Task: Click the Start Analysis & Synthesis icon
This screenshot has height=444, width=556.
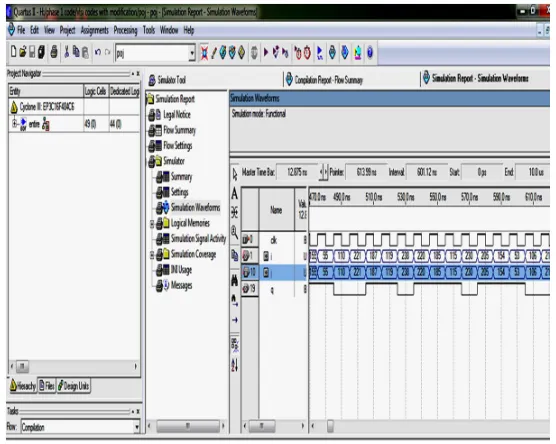Action: 276,53
